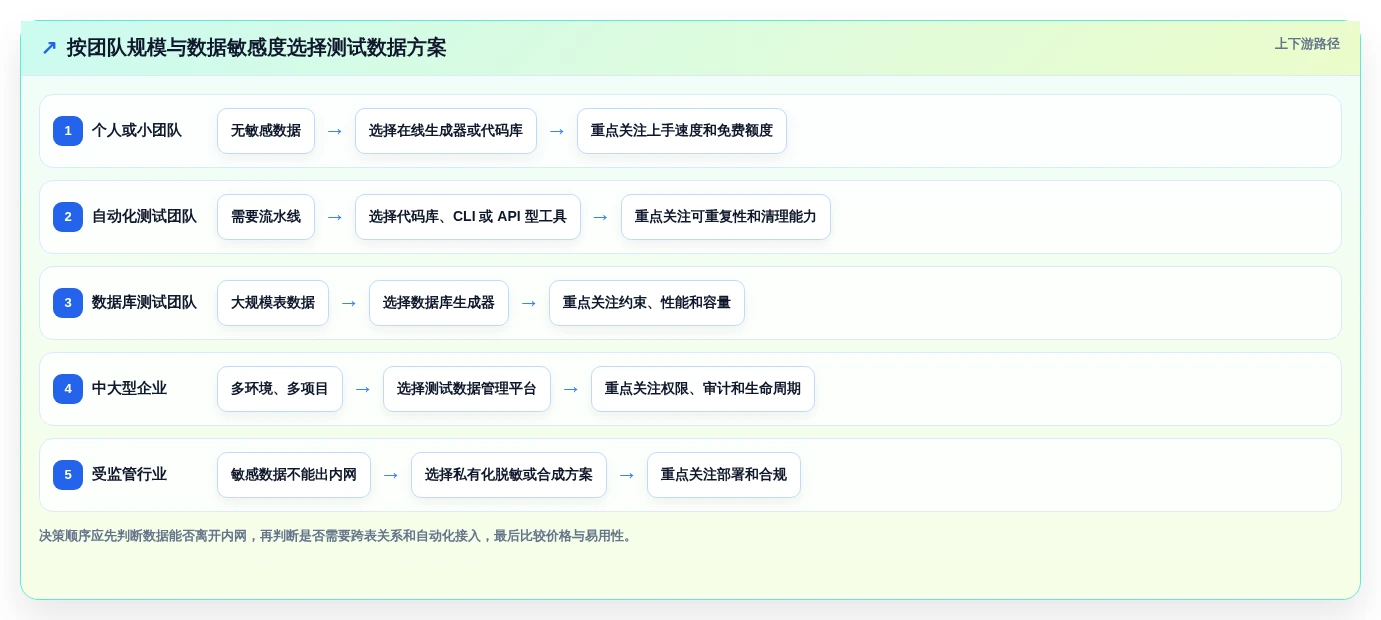Click the 重点关注部署和合规 chip
The height and width of the screenshot is (620, 1381).
724,475
